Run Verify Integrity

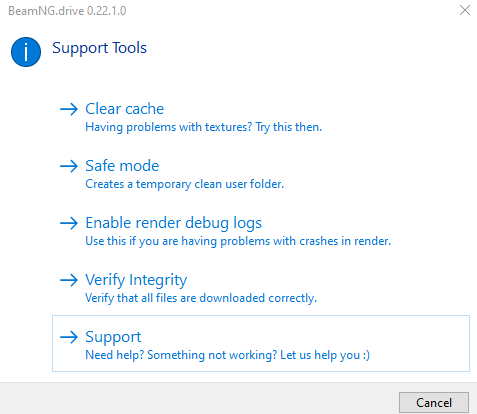(x=261, y=287)
